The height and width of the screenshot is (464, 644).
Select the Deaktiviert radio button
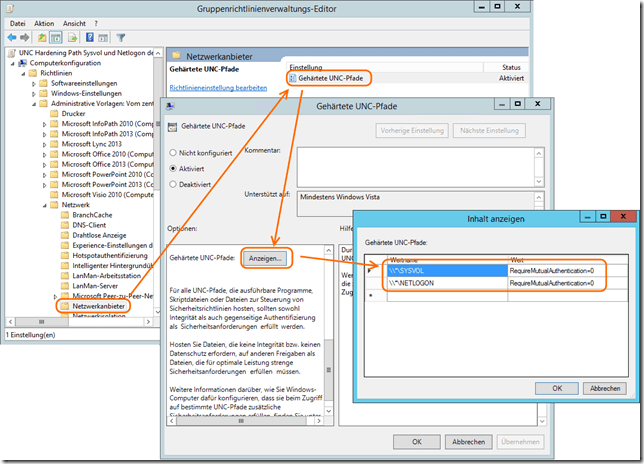click(173, 185)
